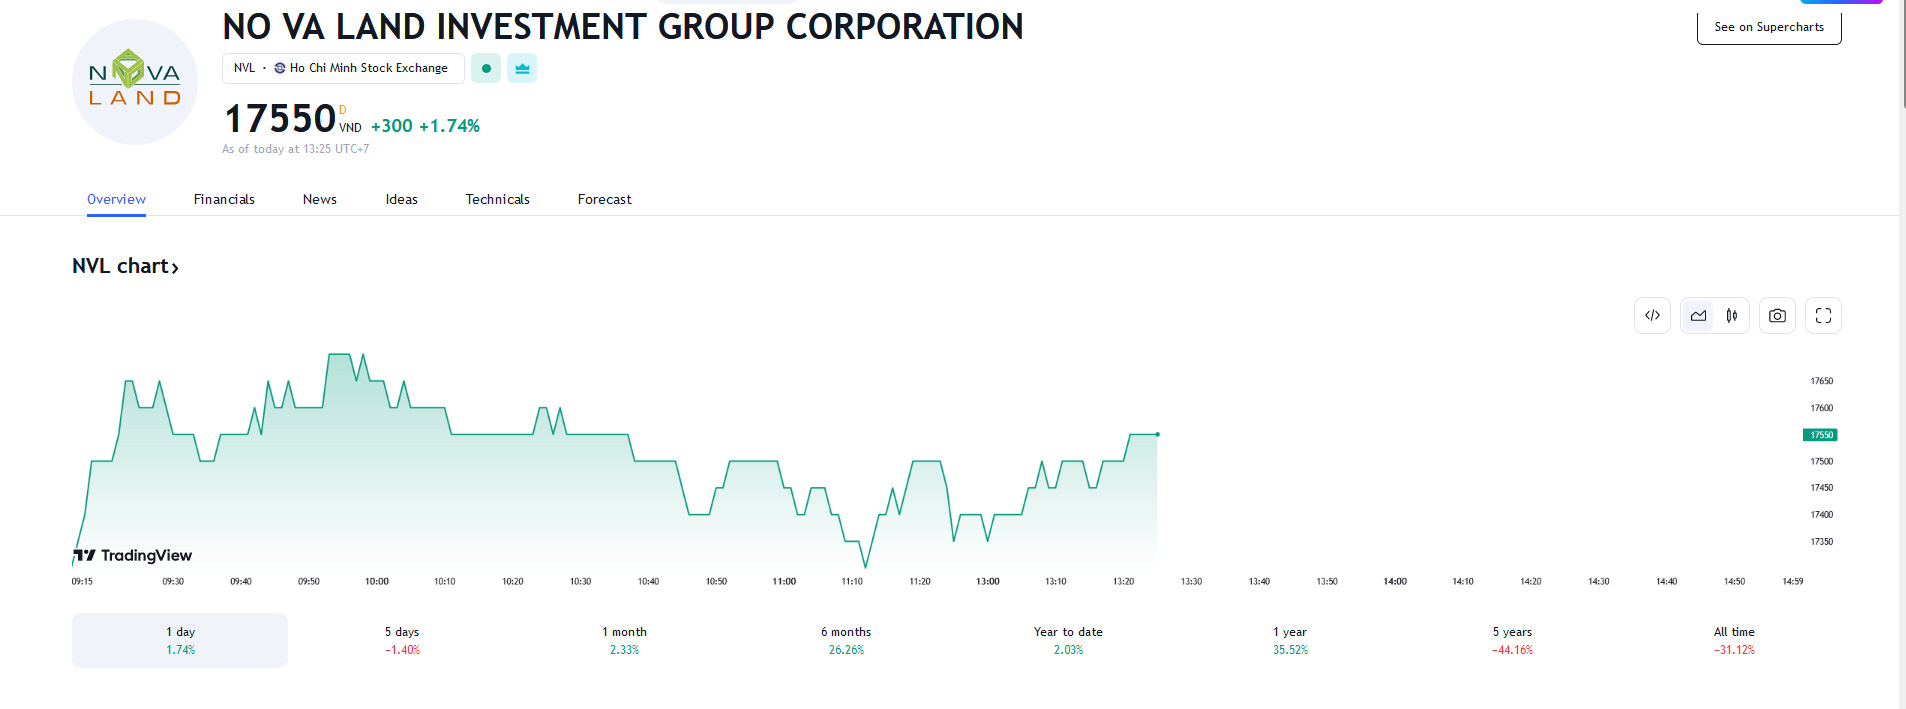Open the NVL Ho Chi Minh exchange selector
Image resolution: width=1906 pixels, height=709 pixels.
(342, 68)
